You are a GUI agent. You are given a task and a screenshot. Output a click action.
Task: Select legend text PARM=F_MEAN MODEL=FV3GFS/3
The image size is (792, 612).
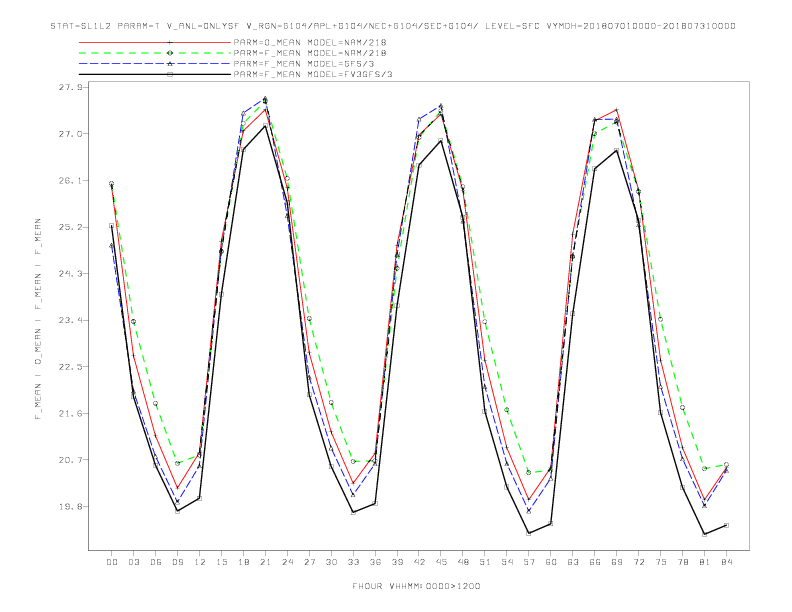pyautogui.click(x=313, y=74)
